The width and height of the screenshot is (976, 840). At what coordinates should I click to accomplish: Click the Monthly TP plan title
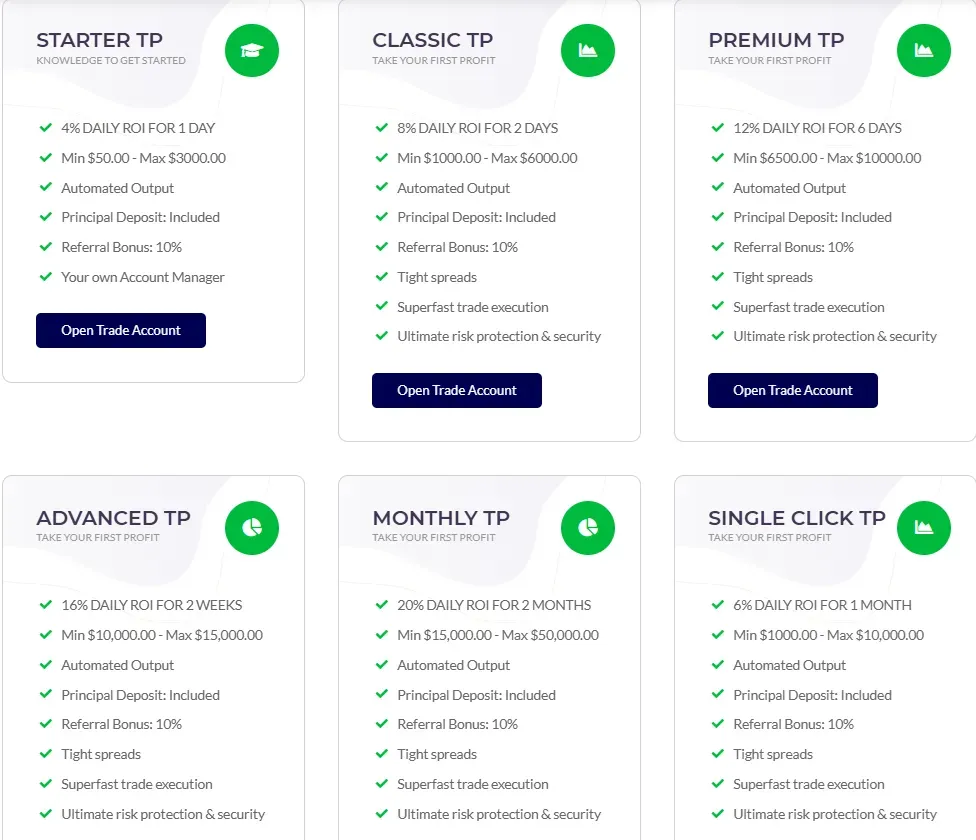click(441, 518)
